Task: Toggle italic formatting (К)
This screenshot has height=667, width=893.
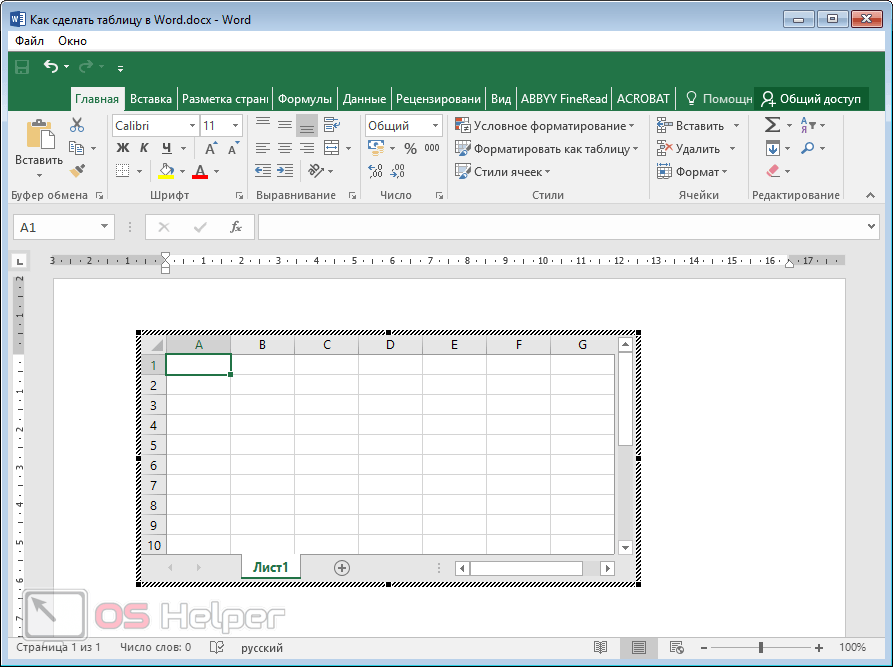Action: point(145,148)
